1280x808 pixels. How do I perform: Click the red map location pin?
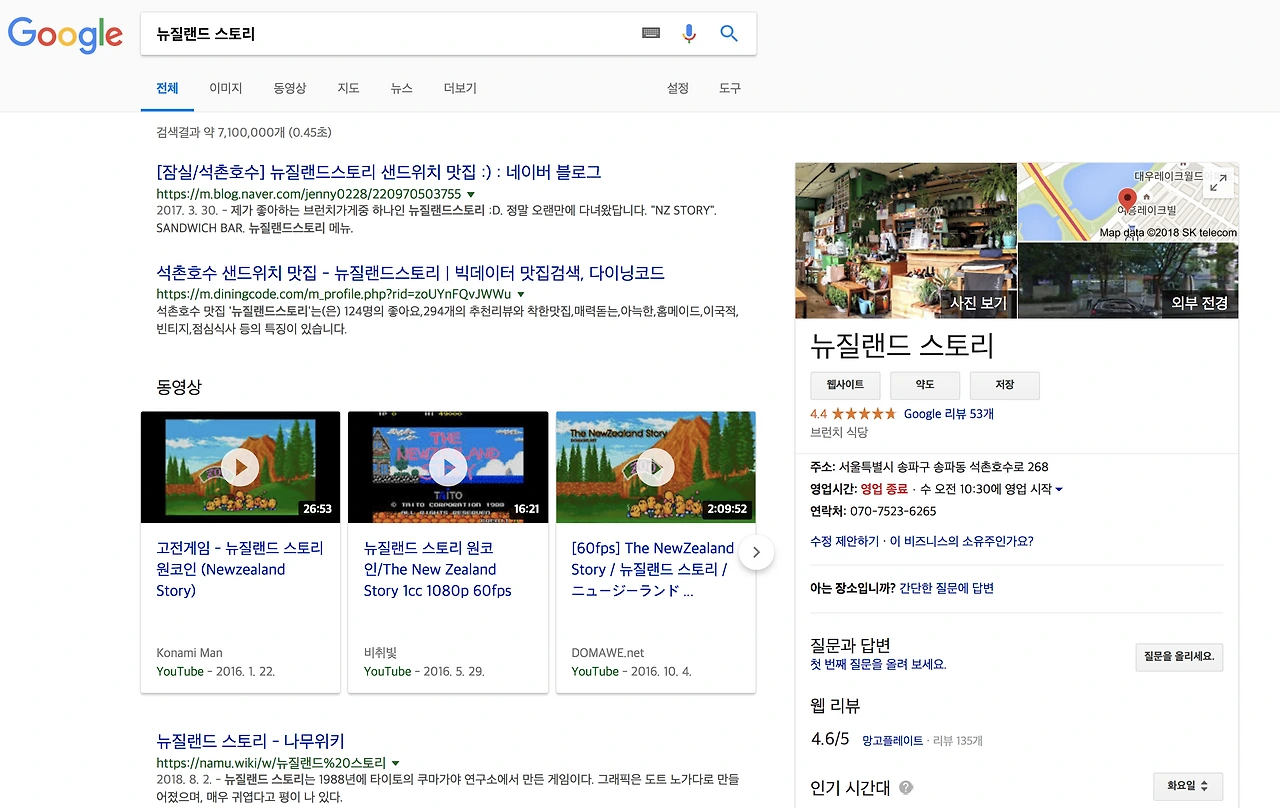pyautogui.click(x=1127, y=198)
